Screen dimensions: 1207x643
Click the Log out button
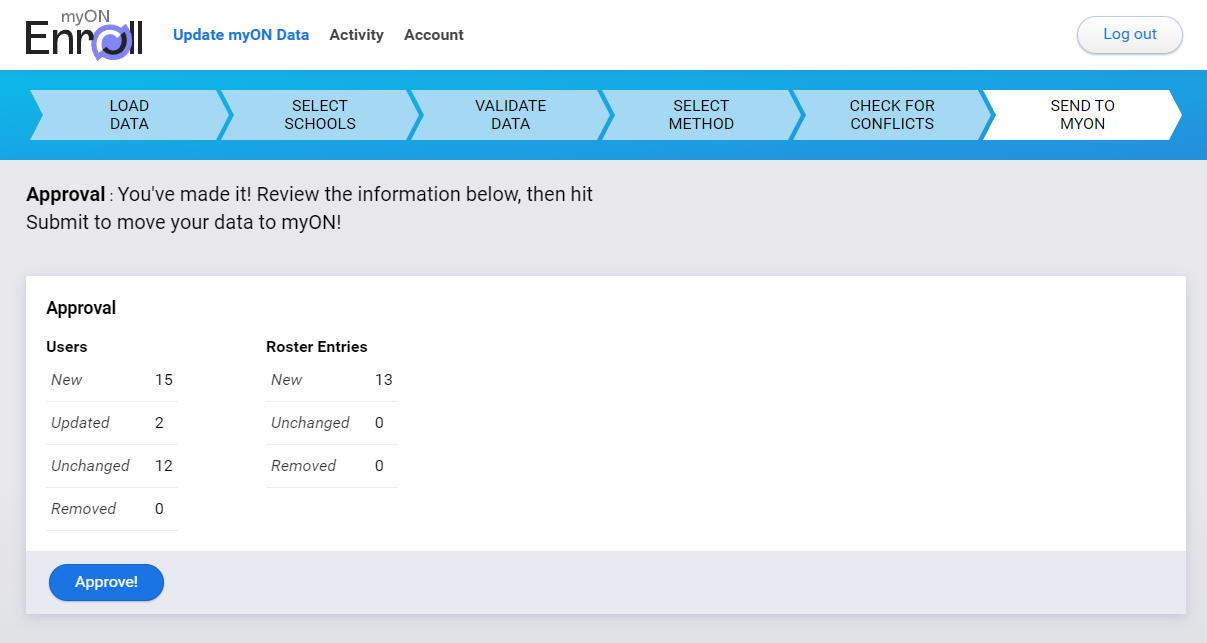[1130, 34]
